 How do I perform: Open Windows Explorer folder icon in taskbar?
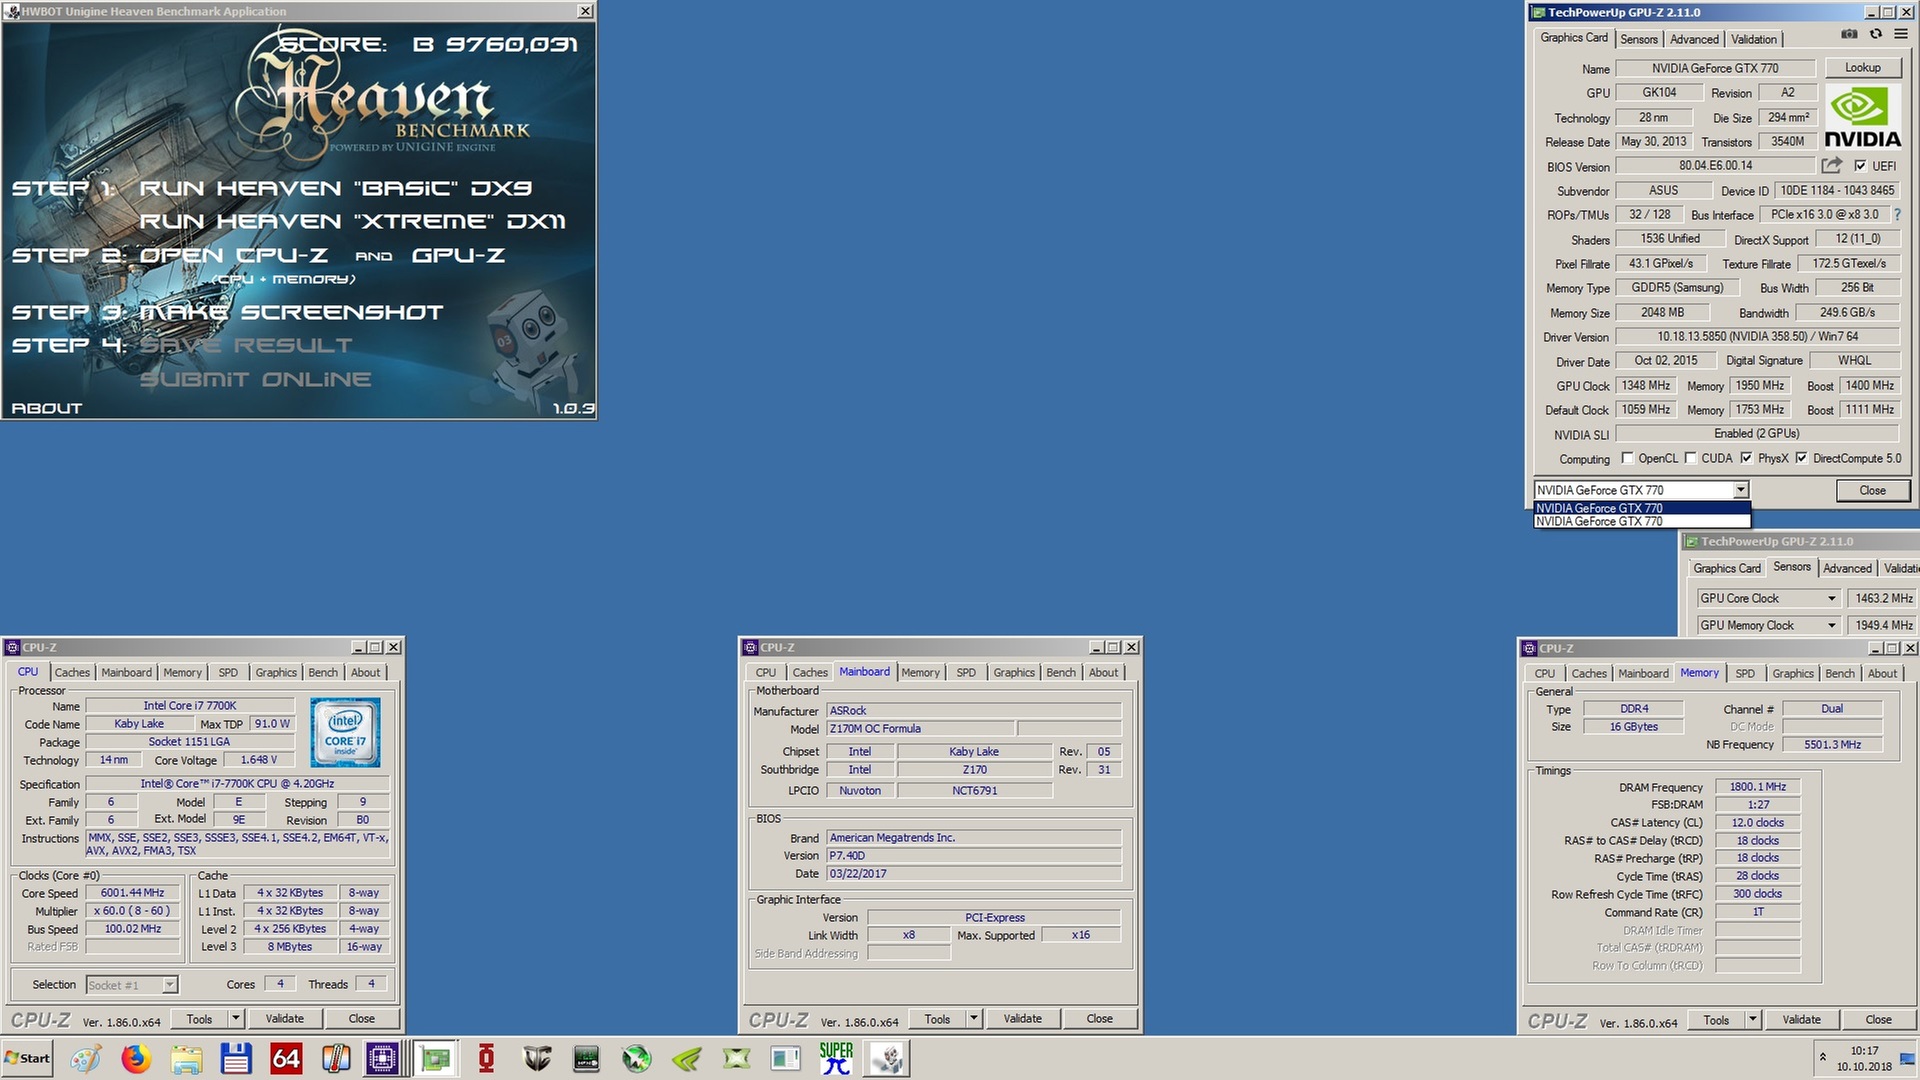tap(186, 1058)
